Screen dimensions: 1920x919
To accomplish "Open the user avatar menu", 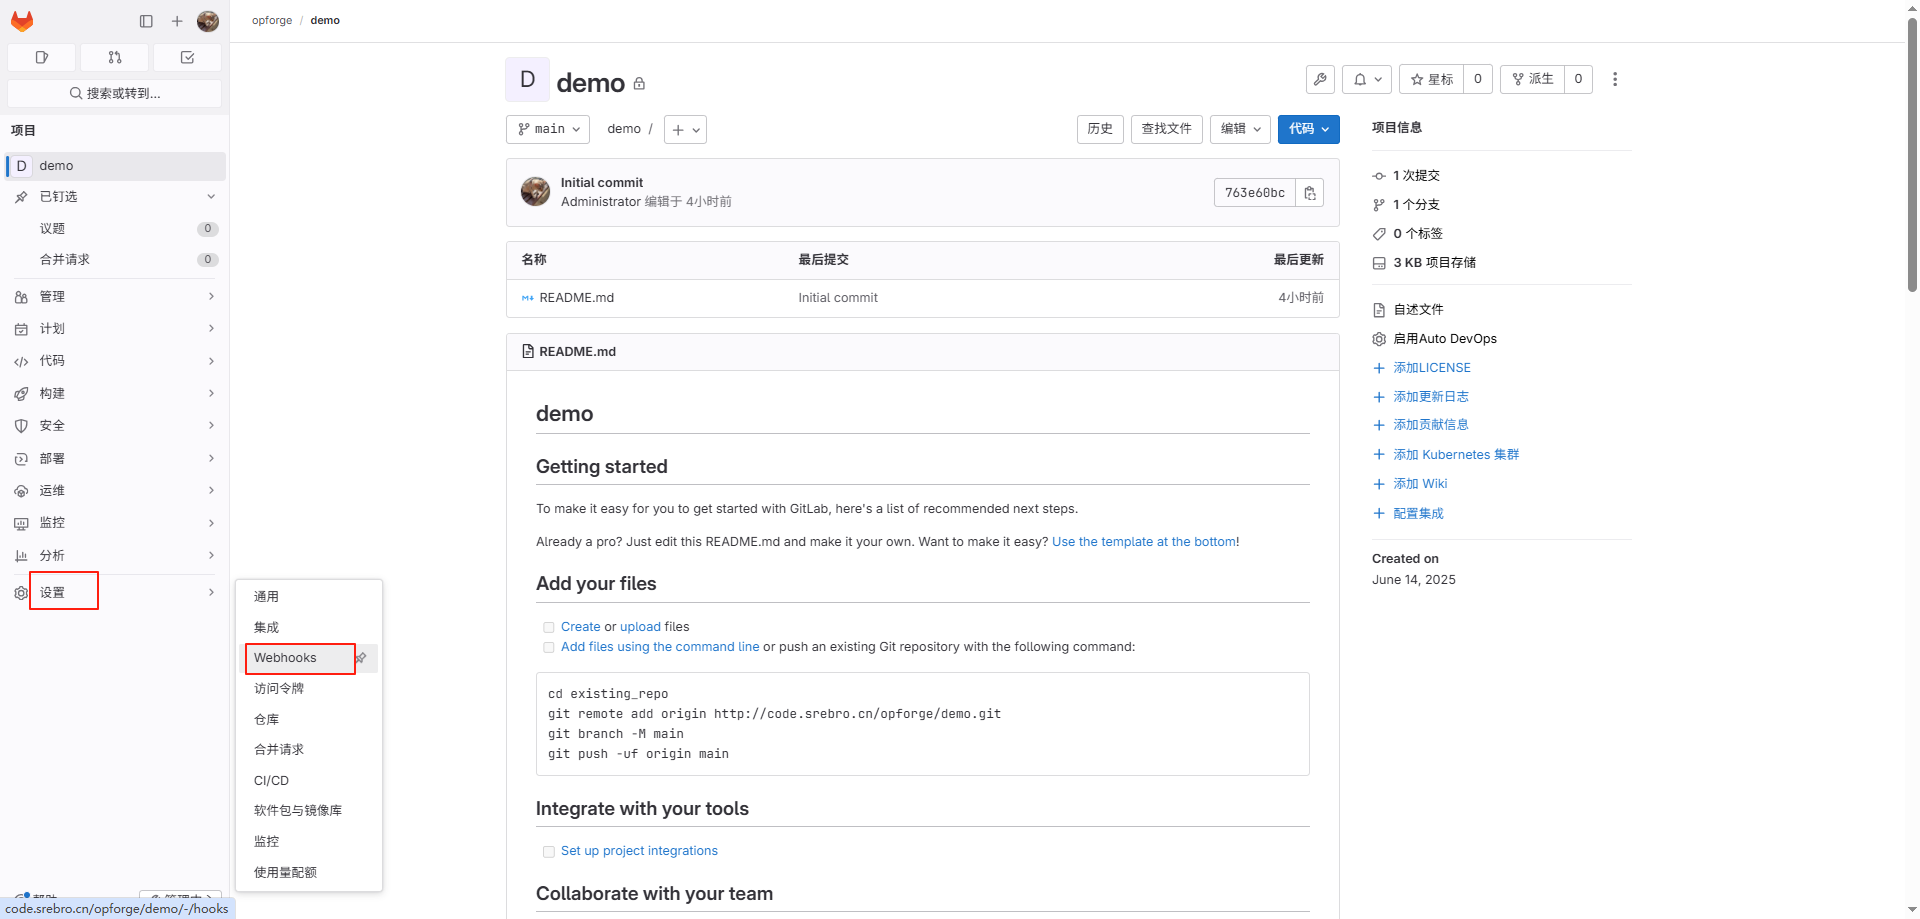I will (208, 21).
